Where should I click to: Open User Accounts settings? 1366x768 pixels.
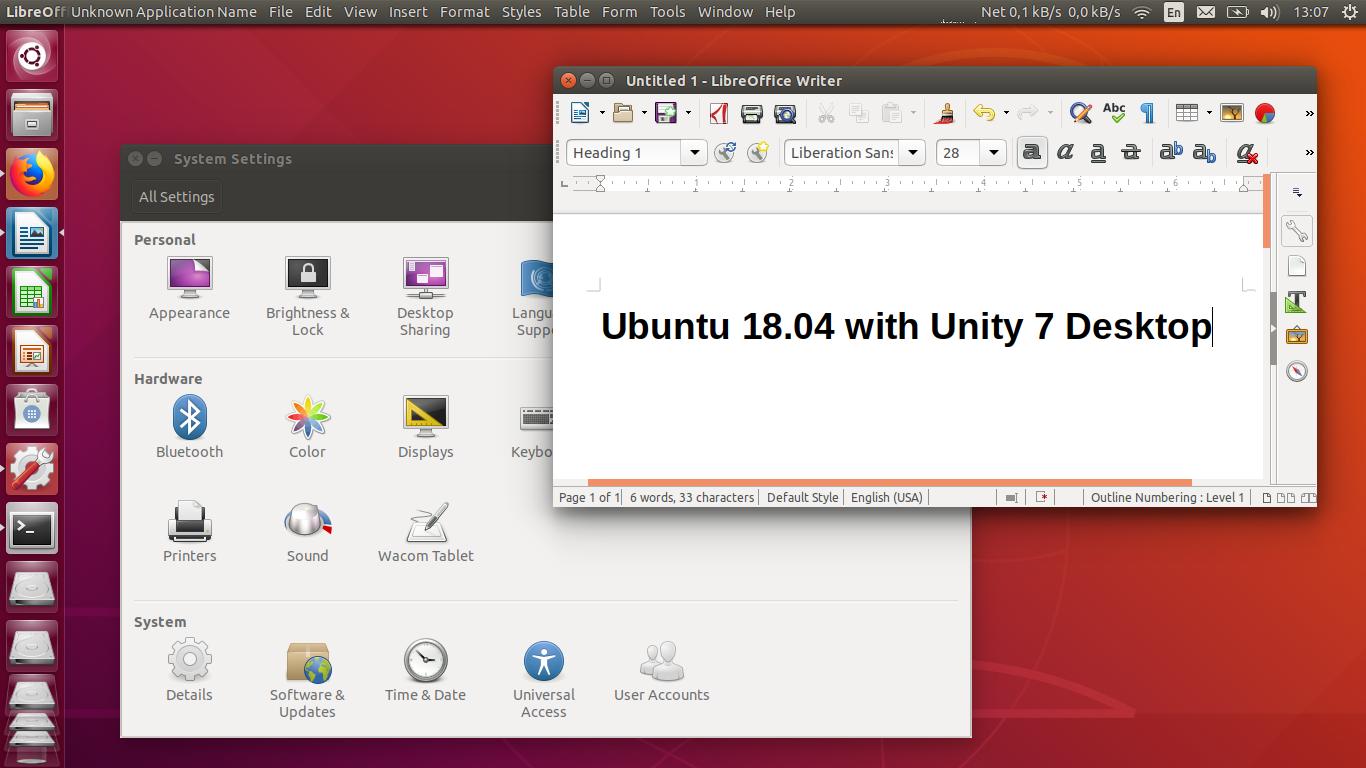(661, 671)
